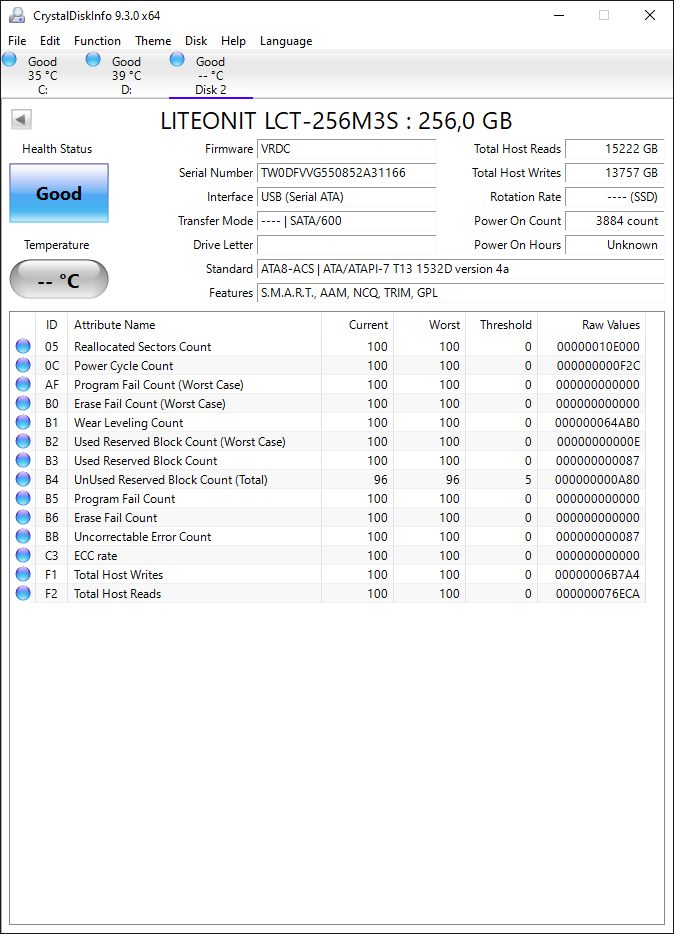The height and width of the screenshot is (934, 674).
Task: Click status orb for Reallocated Sectors Count
Action: pos(23,346)
